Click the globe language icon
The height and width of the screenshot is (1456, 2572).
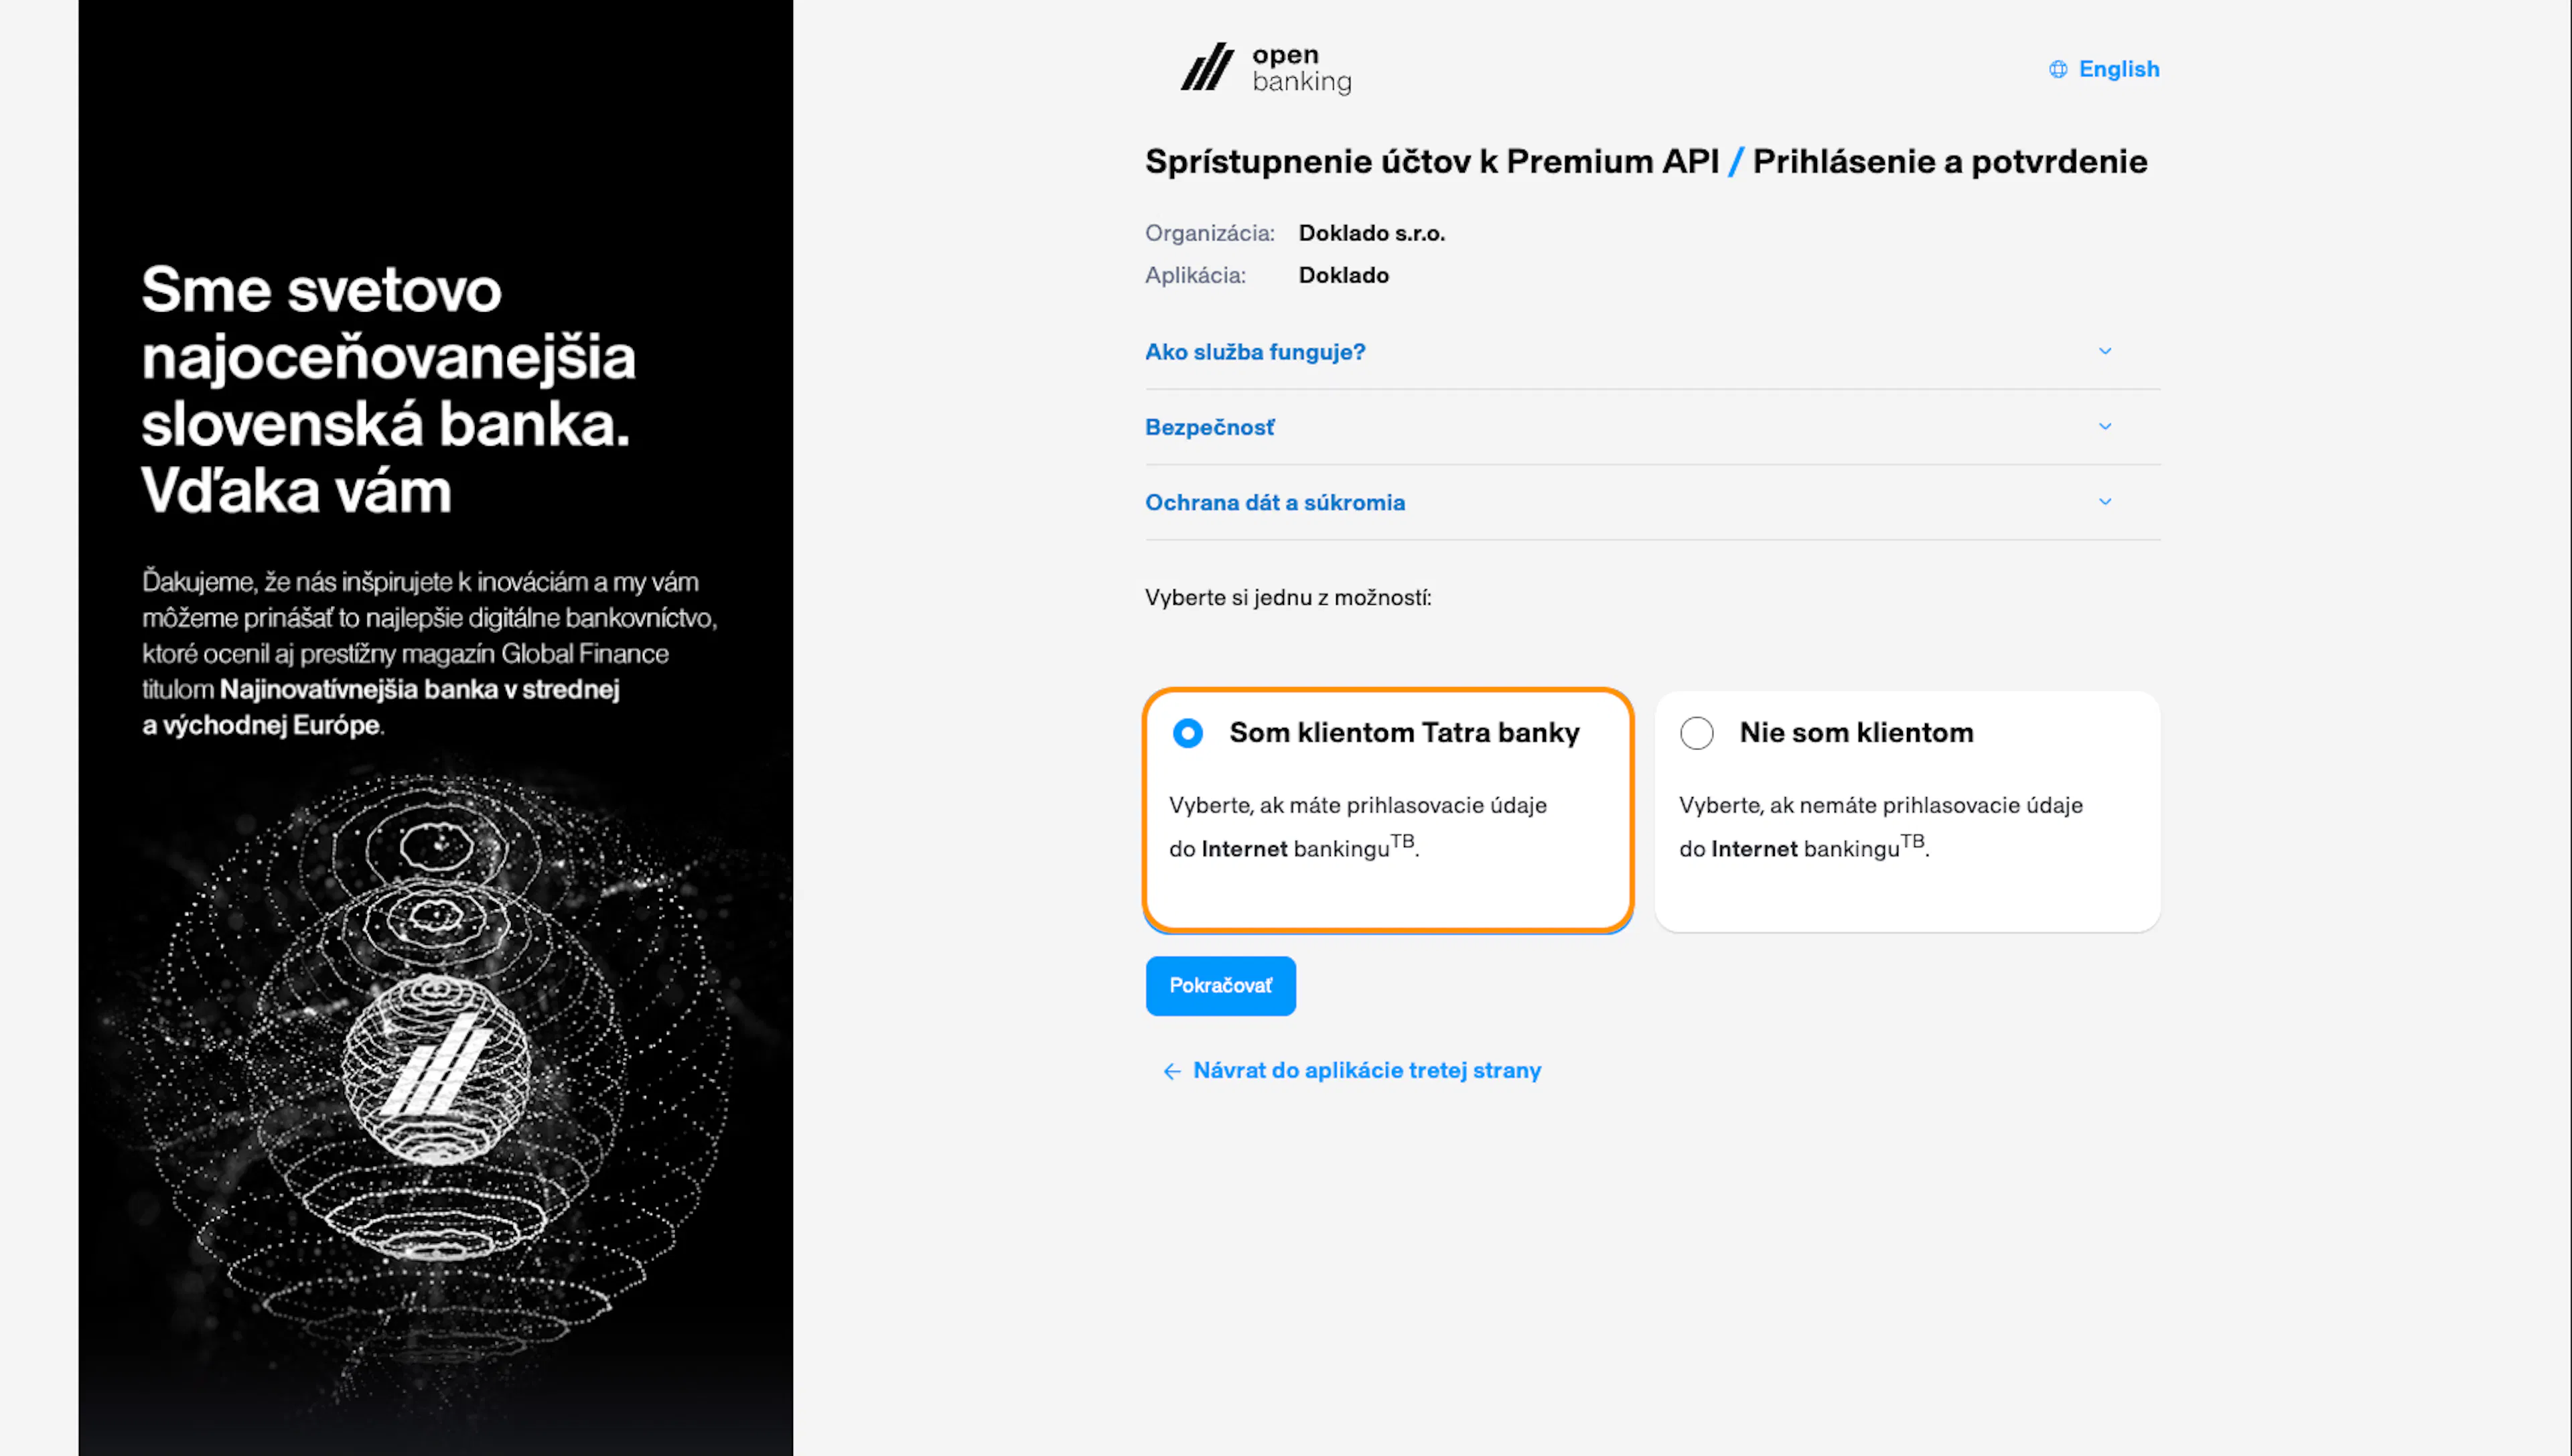pos(2057,69)
